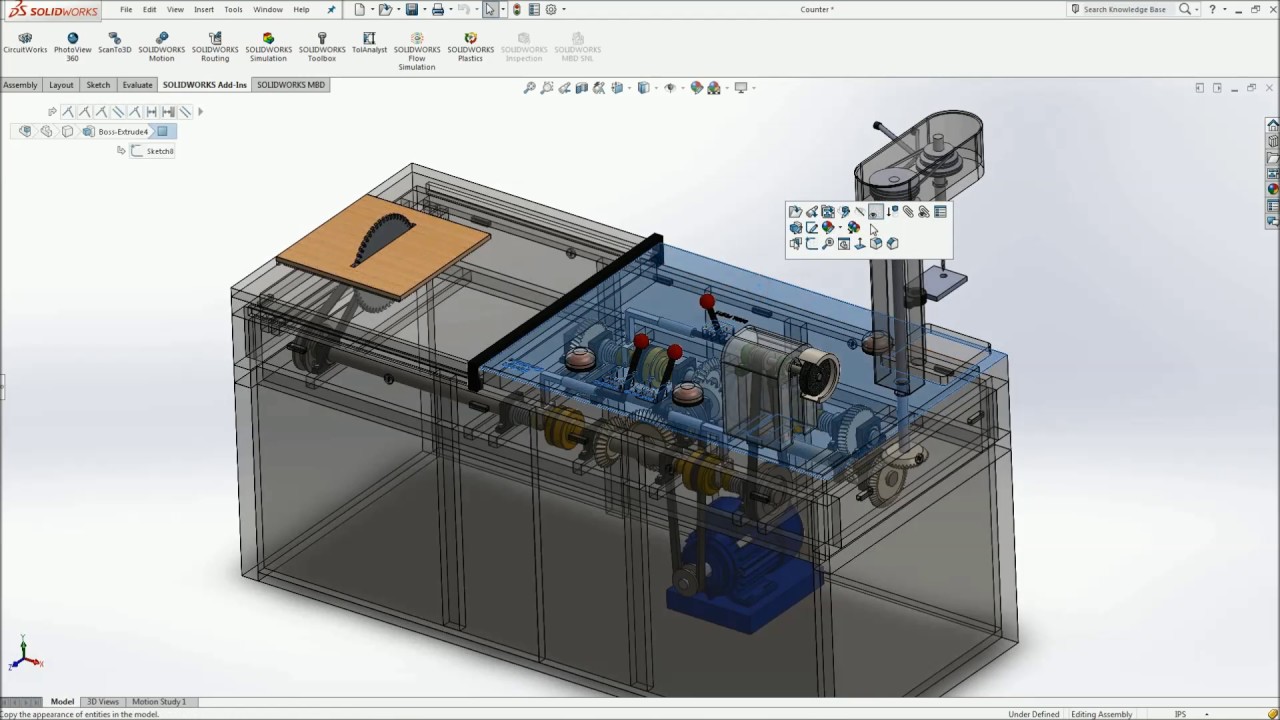The height and width of the screenshot is (720, 1280).
Task: Open the unit system IPS dropdown
Action: [1208, 714]
